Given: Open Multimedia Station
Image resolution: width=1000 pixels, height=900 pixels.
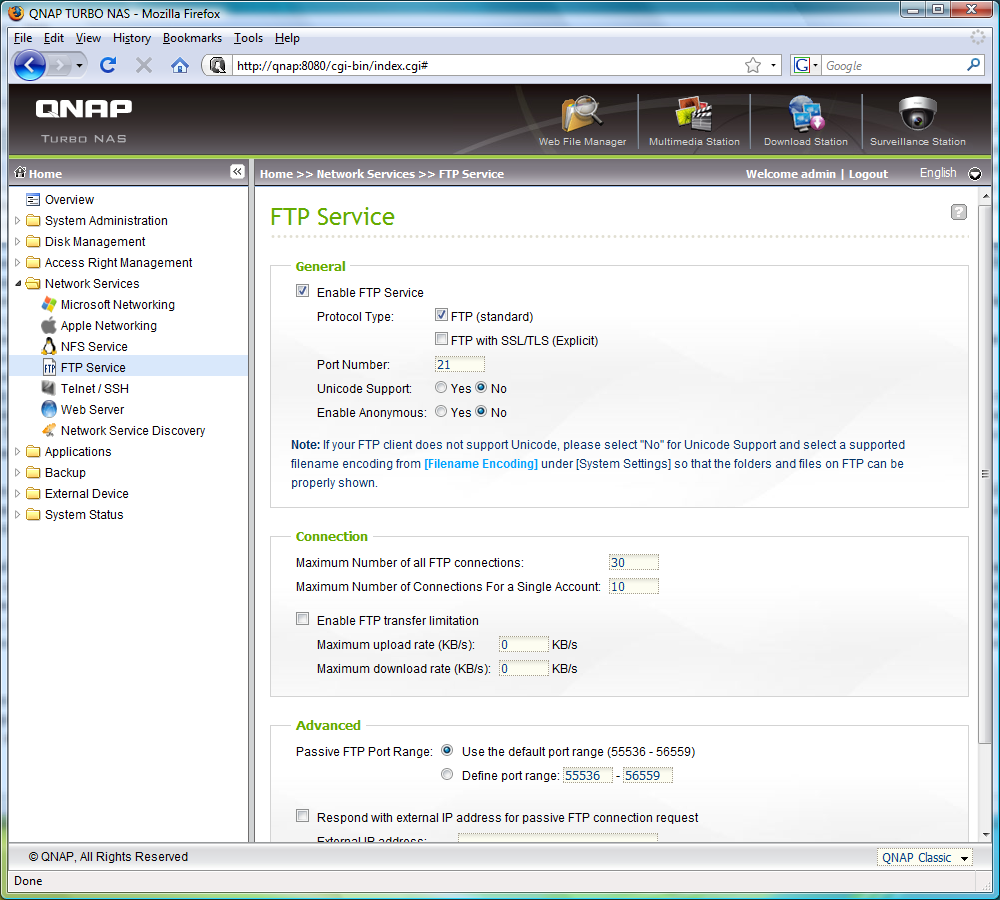Looking at the screenshot, I should click(x=694, y=121).
